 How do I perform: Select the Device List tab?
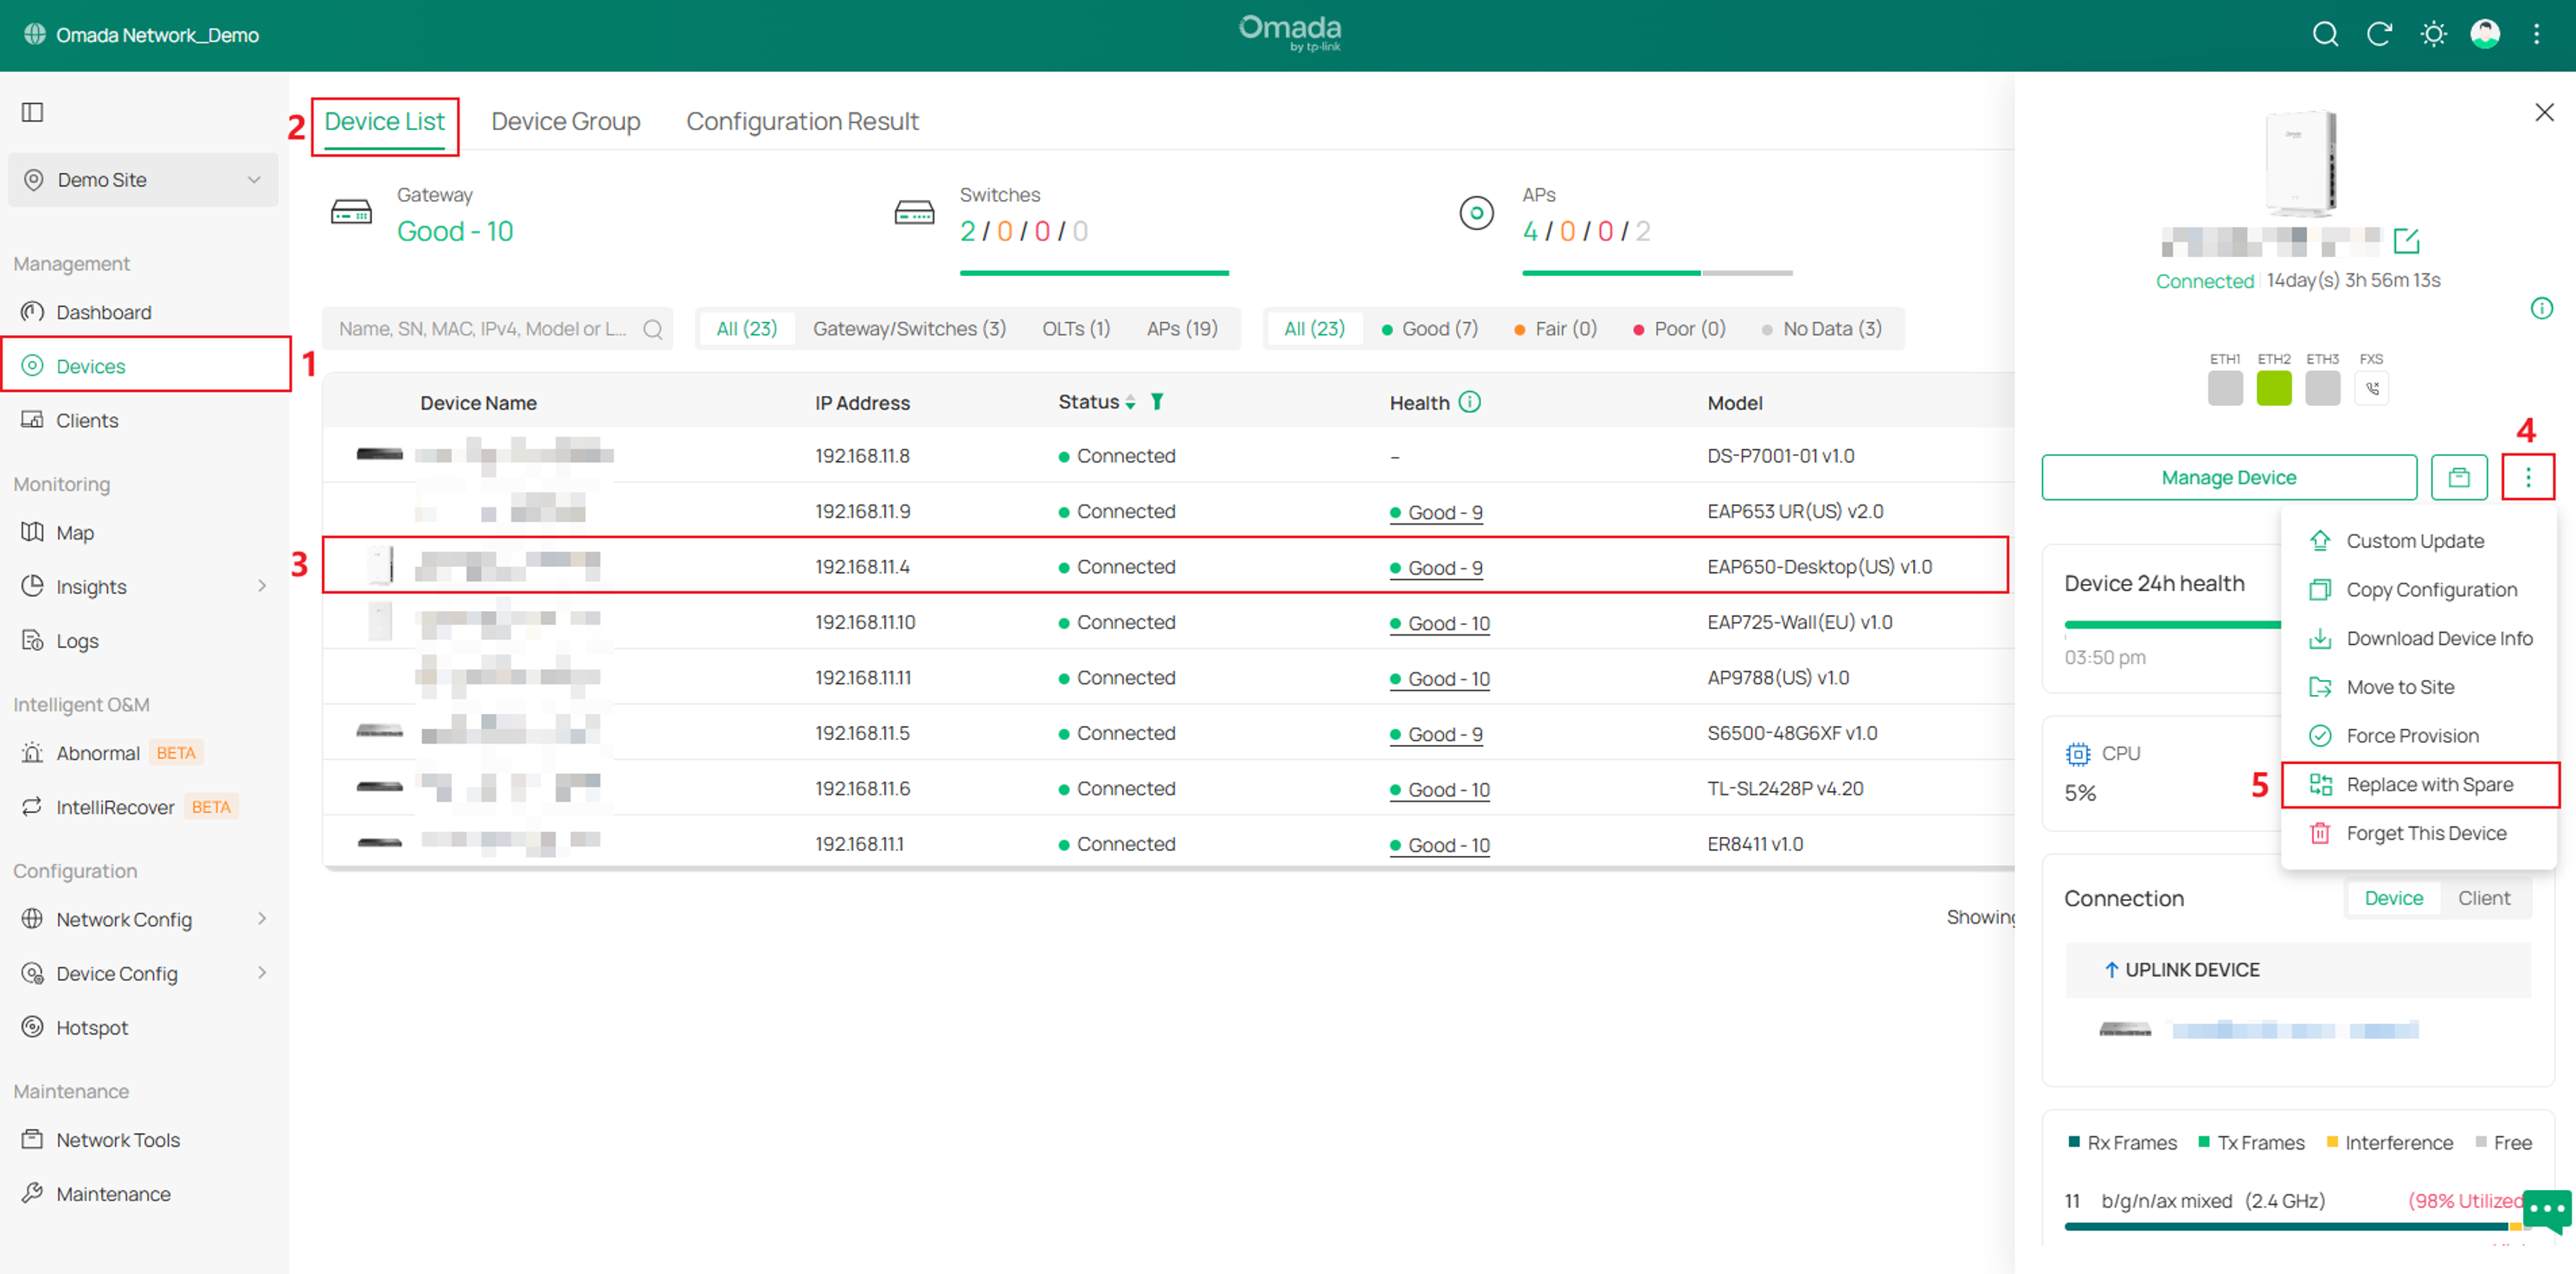[x=384, y=122]
